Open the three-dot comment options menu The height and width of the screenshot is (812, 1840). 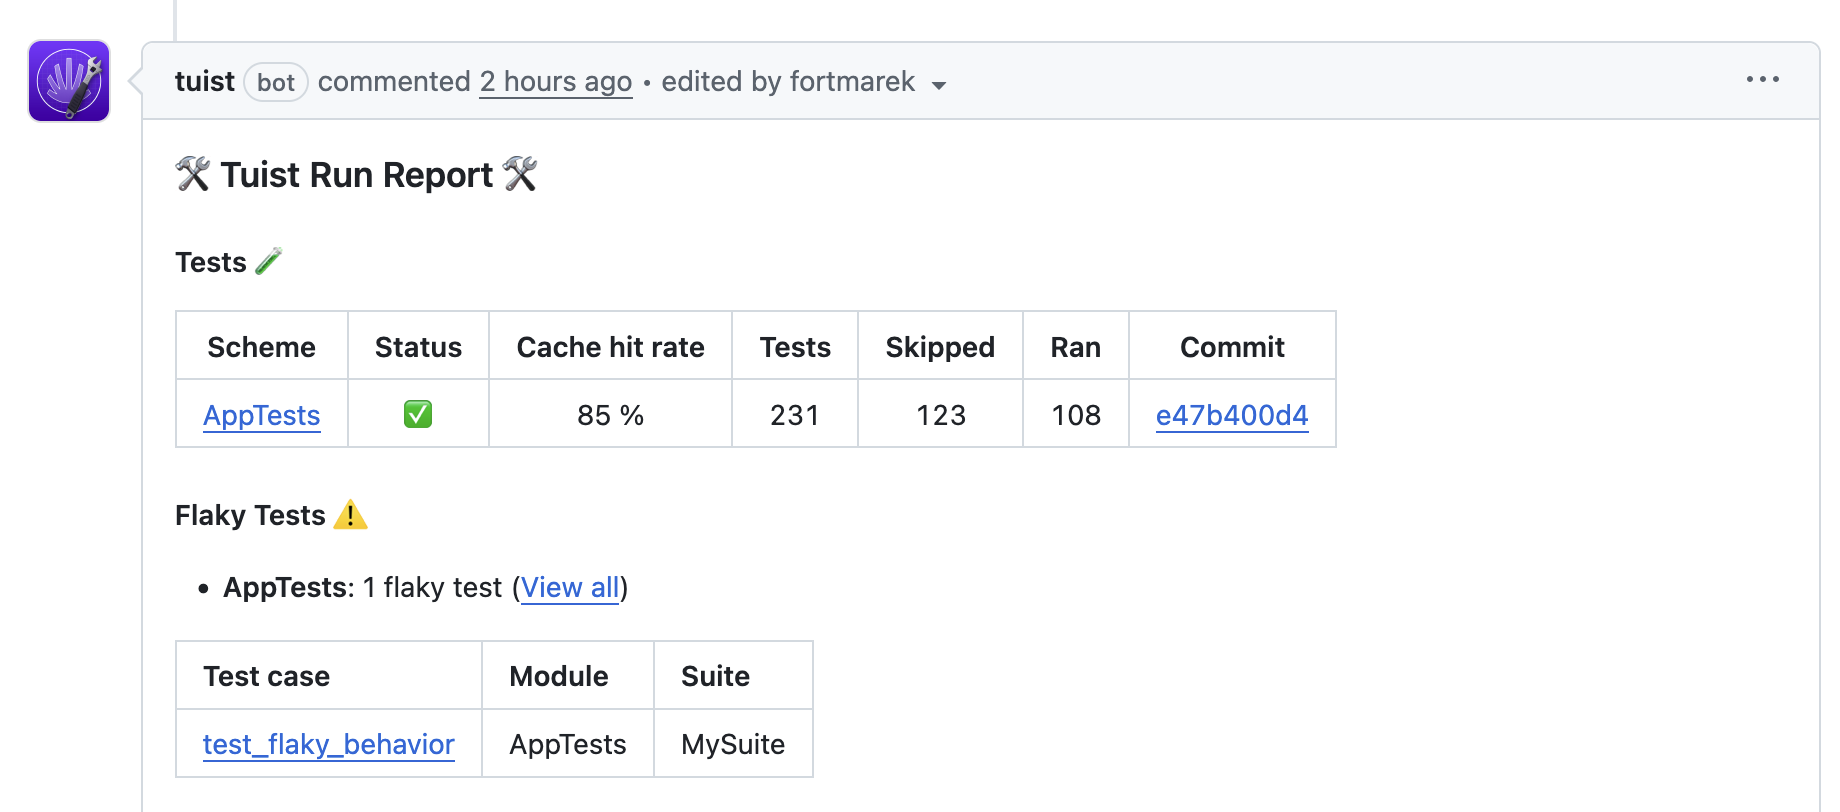[x=1762, y=80]
